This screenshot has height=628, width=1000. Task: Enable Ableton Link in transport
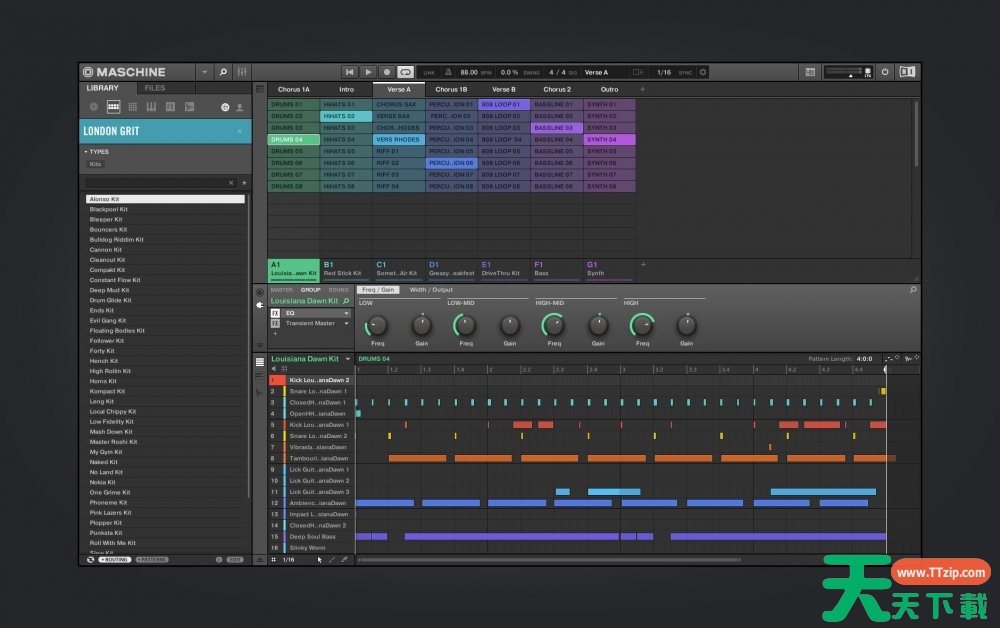click(x=429, y=73)
